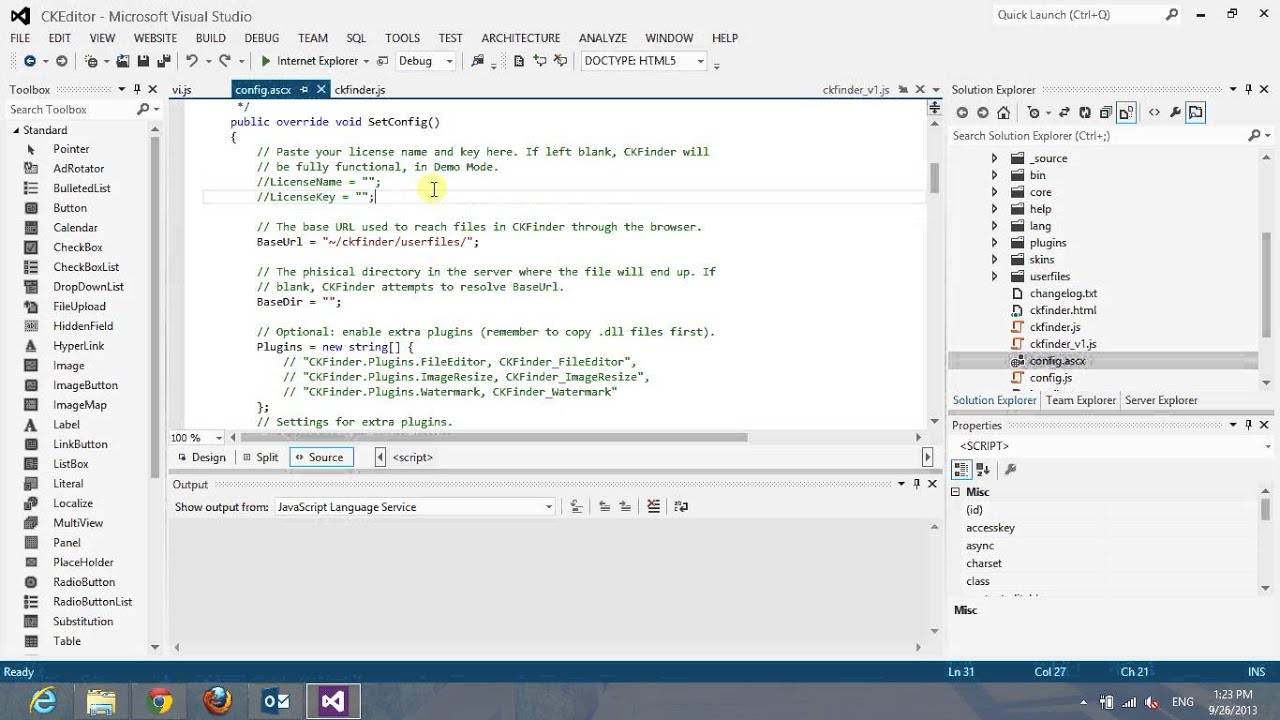Switch to the ckfinder.js tab
1280x720 pixels.
coord(359,89)
